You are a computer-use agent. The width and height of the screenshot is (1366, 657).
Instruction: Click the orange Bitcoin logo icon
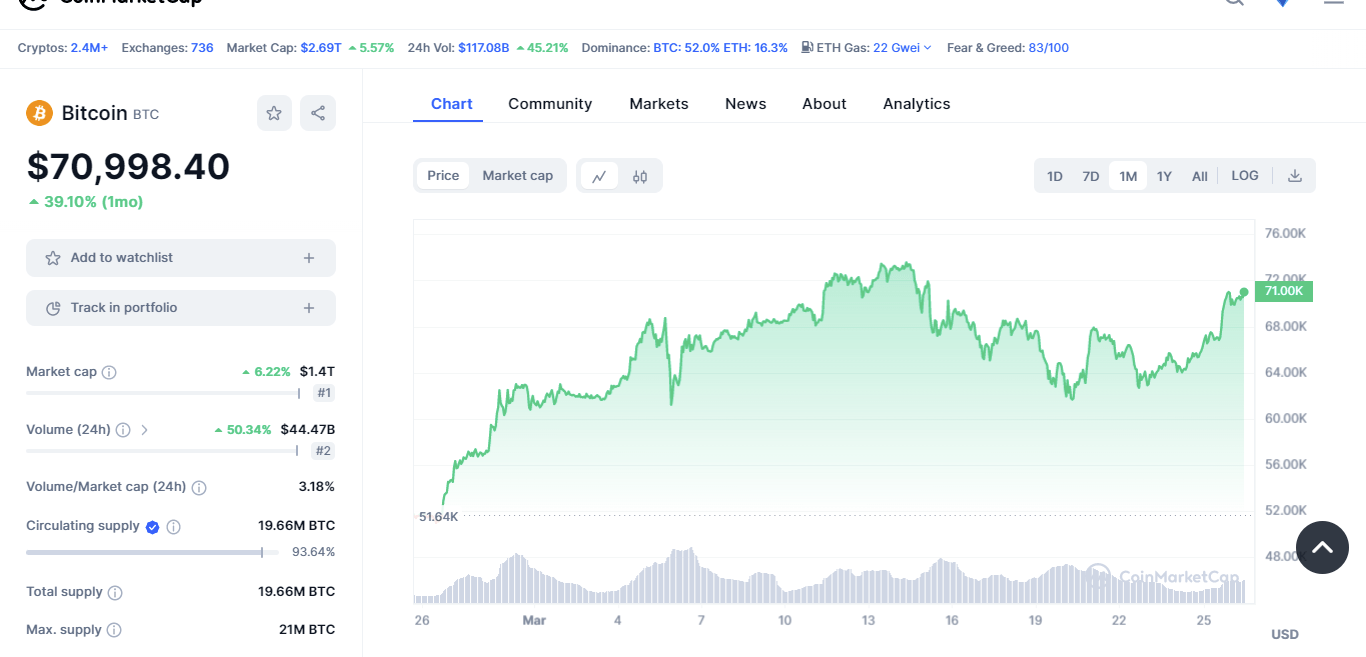point(39,113)
